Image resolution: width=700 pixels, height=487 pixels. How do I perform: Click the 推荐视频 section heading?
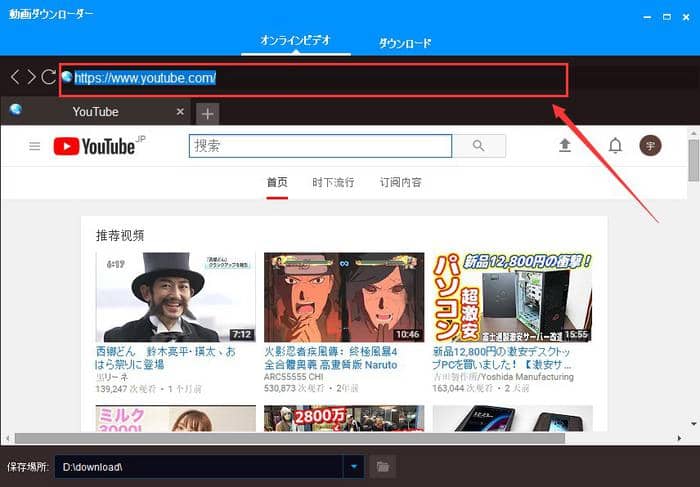(x=120, y=235)
